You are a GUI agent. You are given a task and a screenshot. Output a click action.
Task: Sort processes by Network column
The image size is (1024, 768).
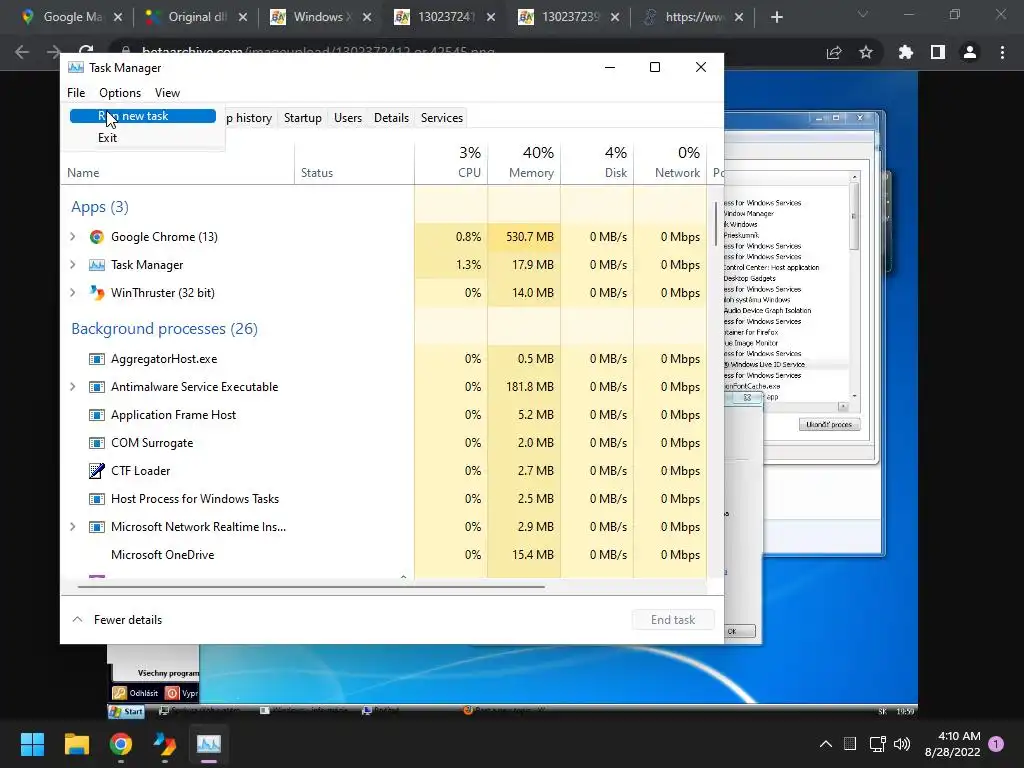coord(670,162)
